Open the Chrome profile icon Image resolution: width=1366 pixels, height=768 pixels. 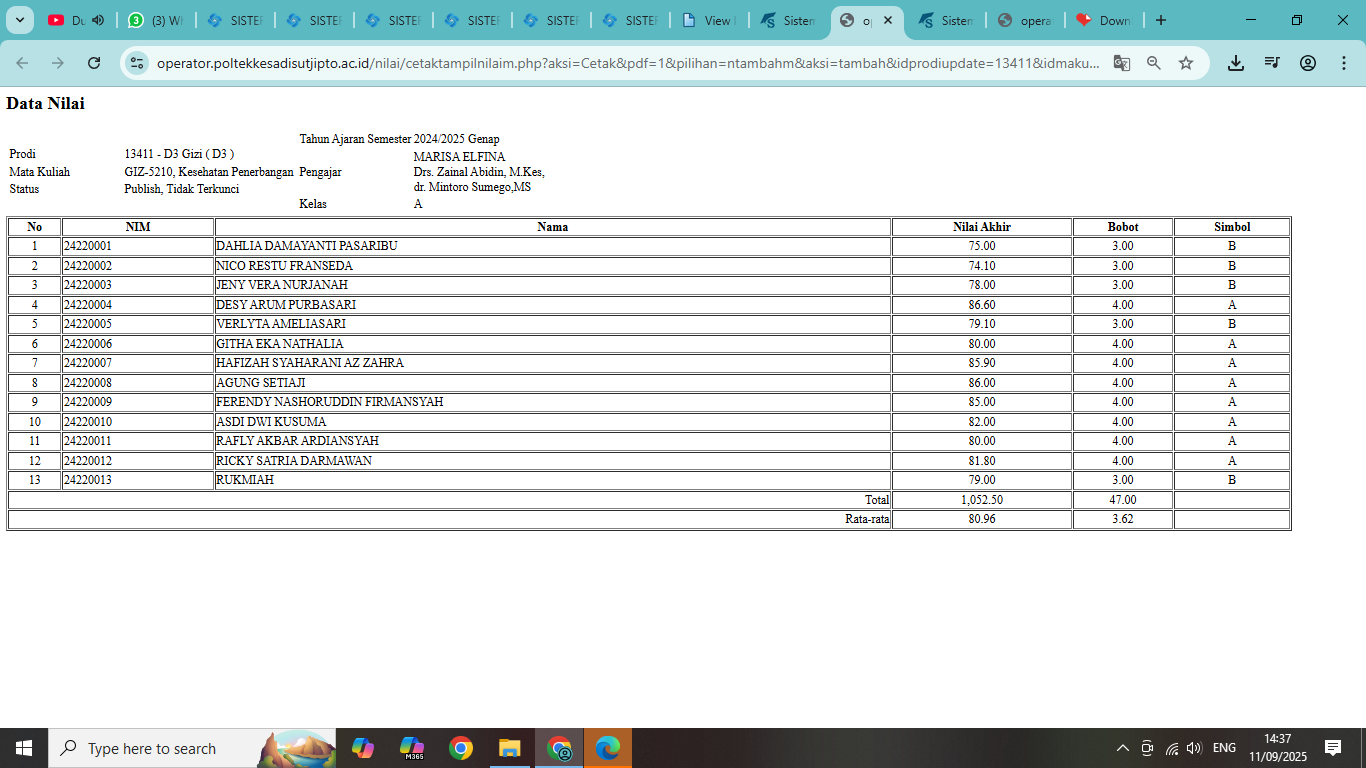click(x=1308, y=63)
